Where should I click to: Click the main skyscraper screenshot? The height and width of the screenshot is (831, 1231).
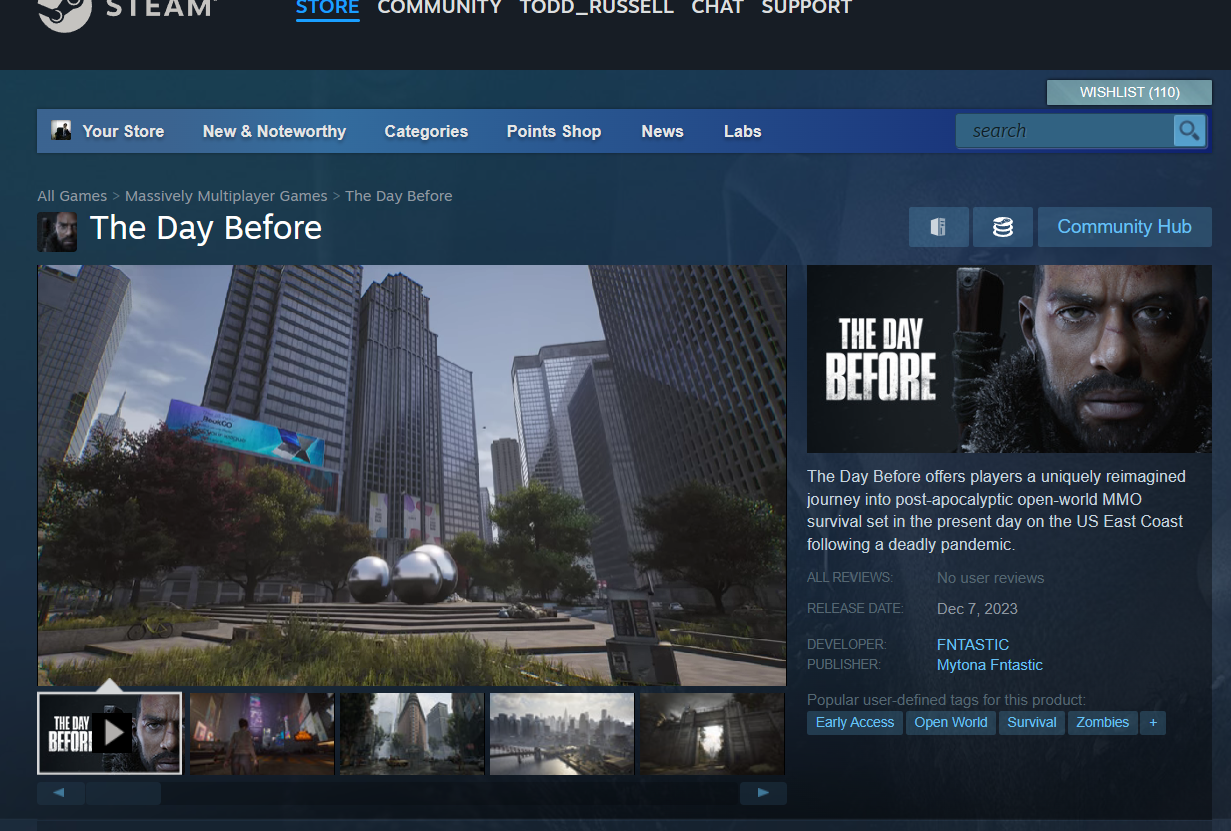[412, 475]
